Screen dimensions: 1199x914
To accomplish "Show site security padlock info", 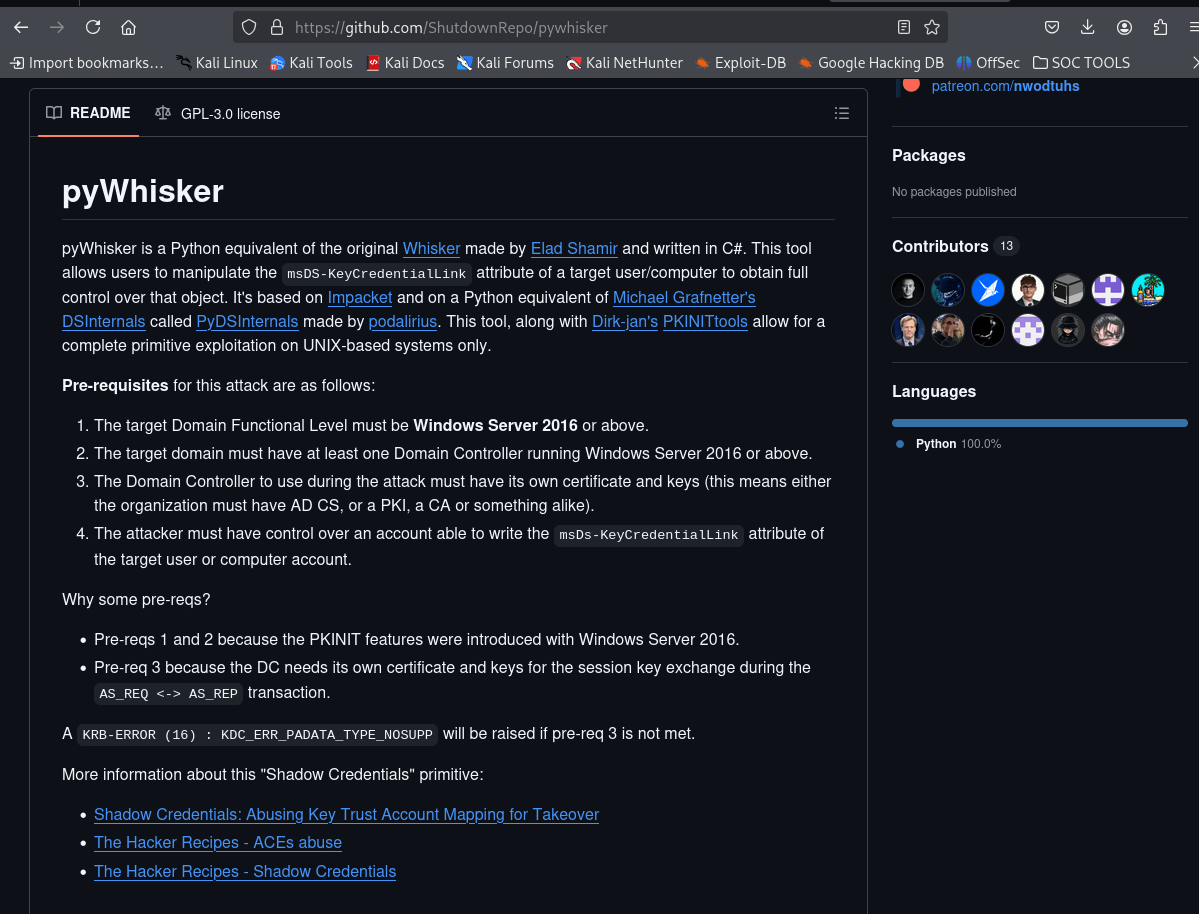I will 277,28.
